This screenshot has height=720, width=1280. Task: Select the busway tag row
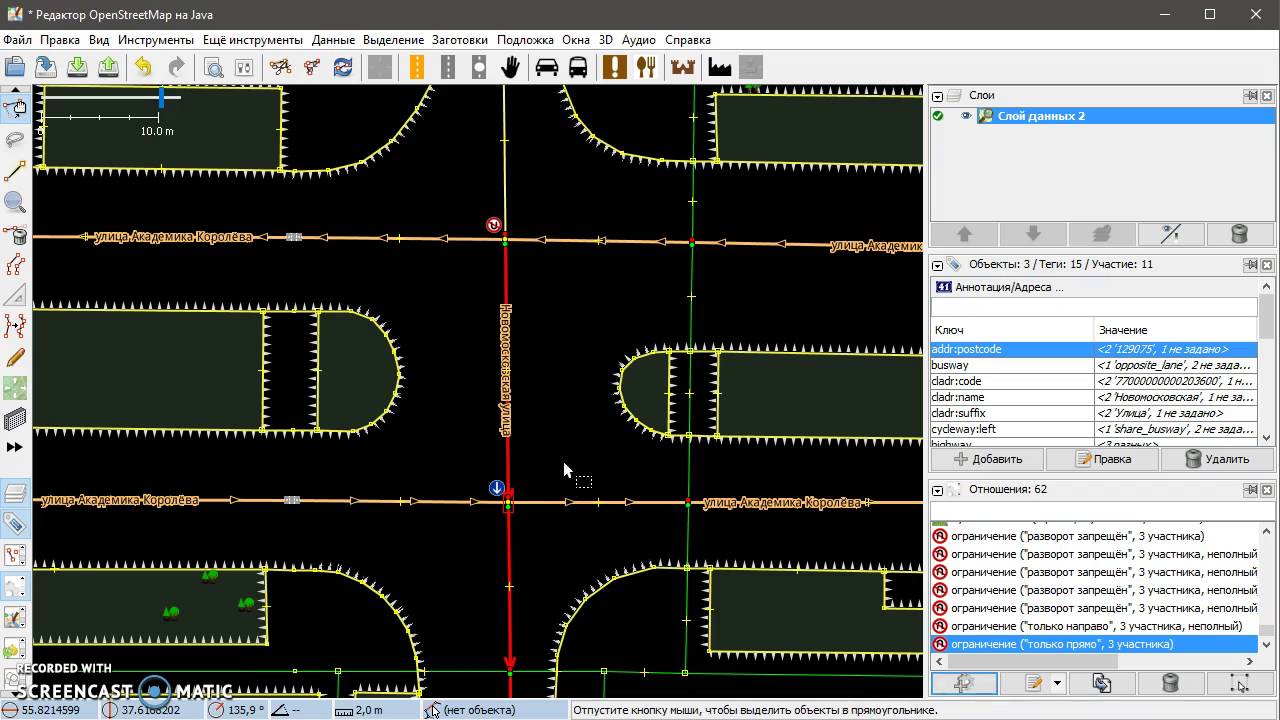tap(1094, 365)
